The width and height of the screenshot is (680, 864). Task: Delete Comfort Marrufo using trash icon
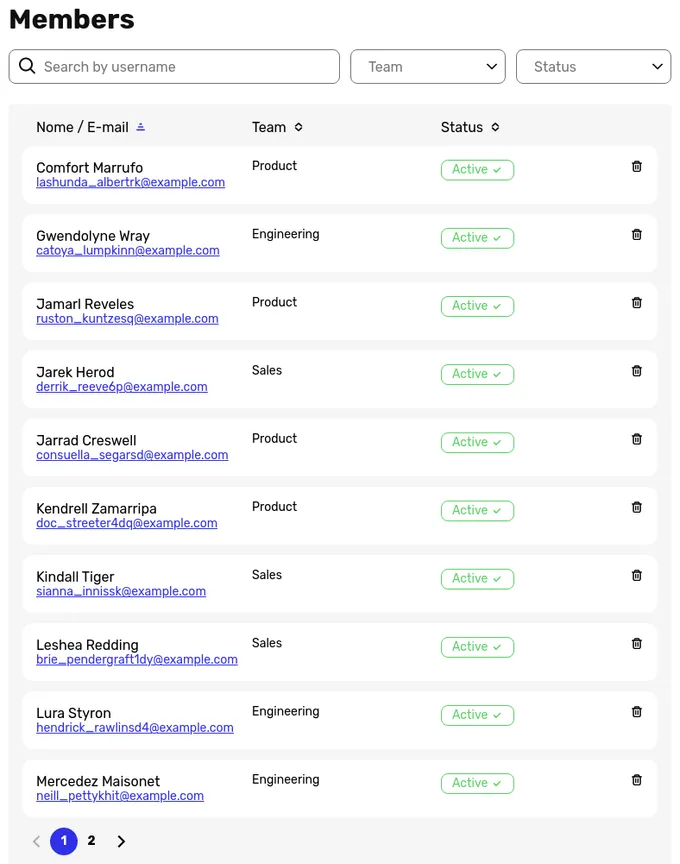[x=636, y=166]
